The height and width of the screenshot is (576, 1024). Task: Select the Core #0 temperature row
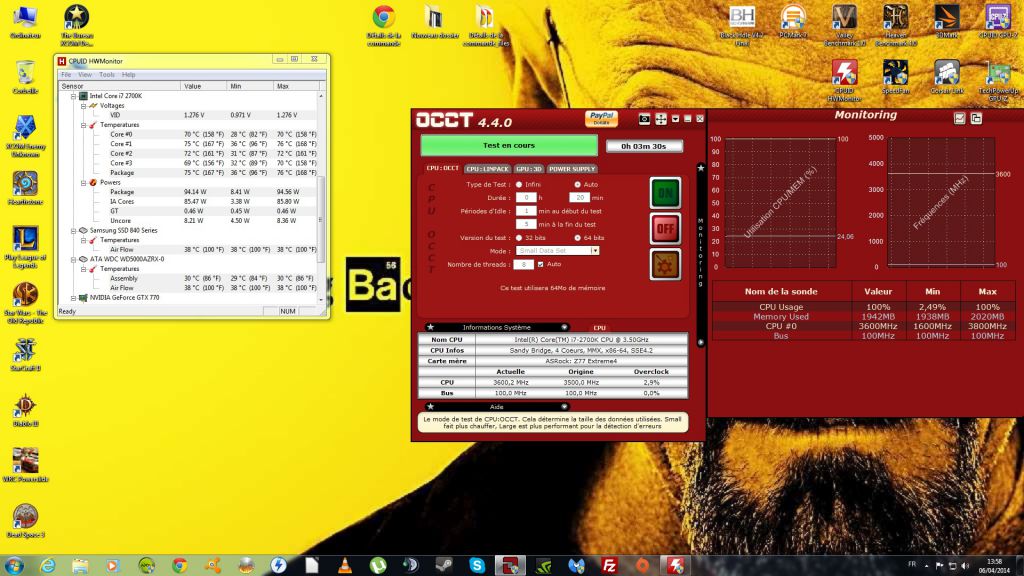pos(187,135)
